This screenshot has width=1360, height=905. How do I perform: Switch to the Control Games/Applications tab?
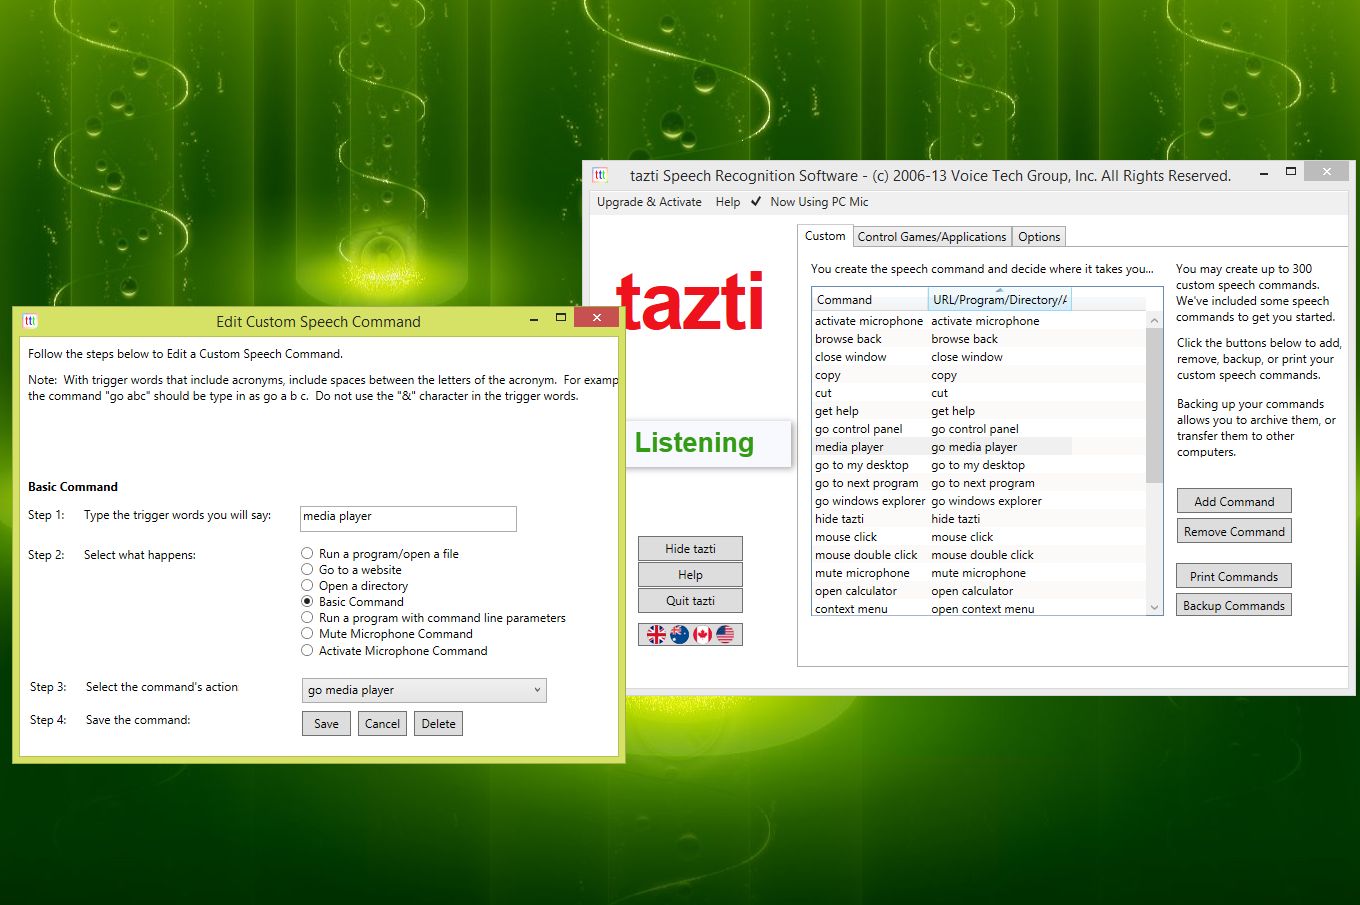point(931,236)
